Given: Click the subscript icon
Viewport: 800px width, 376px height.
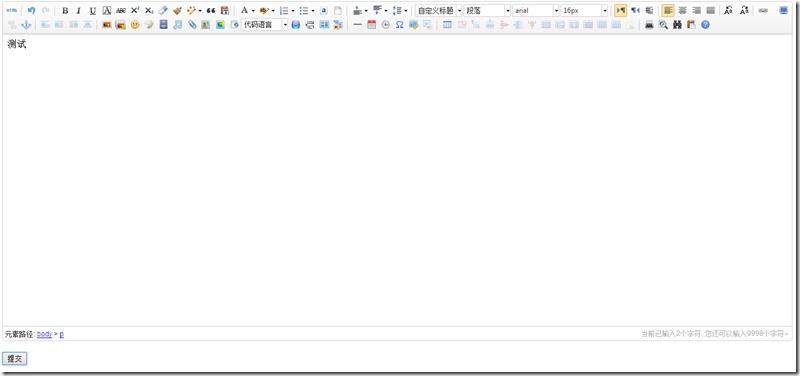Looking at the screenshot, I should [148, 10].
